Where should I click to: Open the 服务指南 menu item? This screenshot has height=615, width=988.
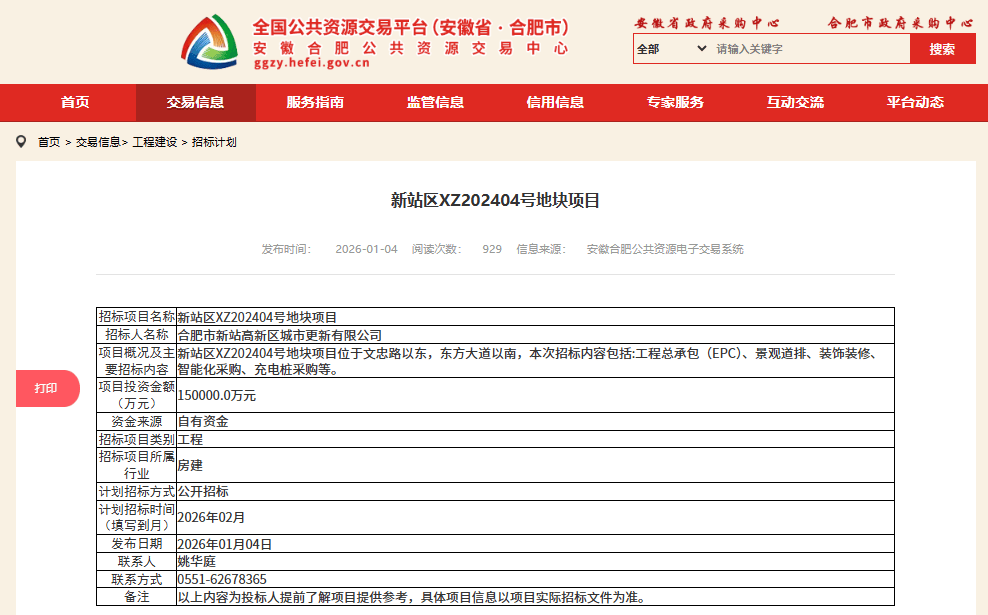pos(315,102)
